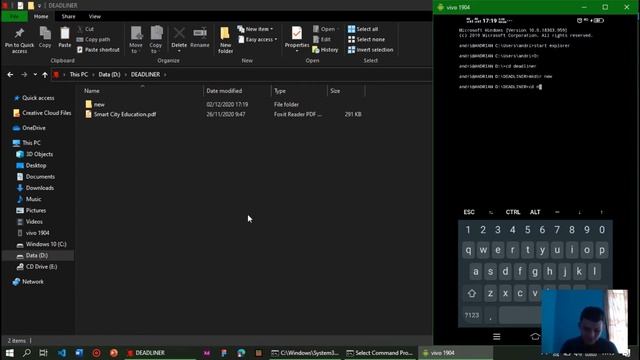Screen dimensions: 640x360
Task: Switch to Select Command Prompt taskbar window
Action: pyautogui.click(x=380, y=353)
